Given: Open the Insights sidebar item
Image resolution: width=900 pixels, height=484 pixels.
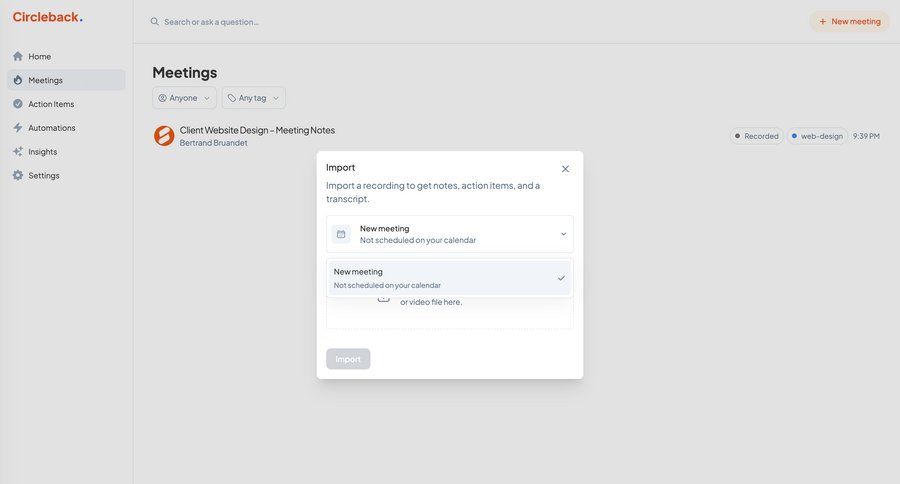Looking at the screenshot, I should click(x=42, y=152).
